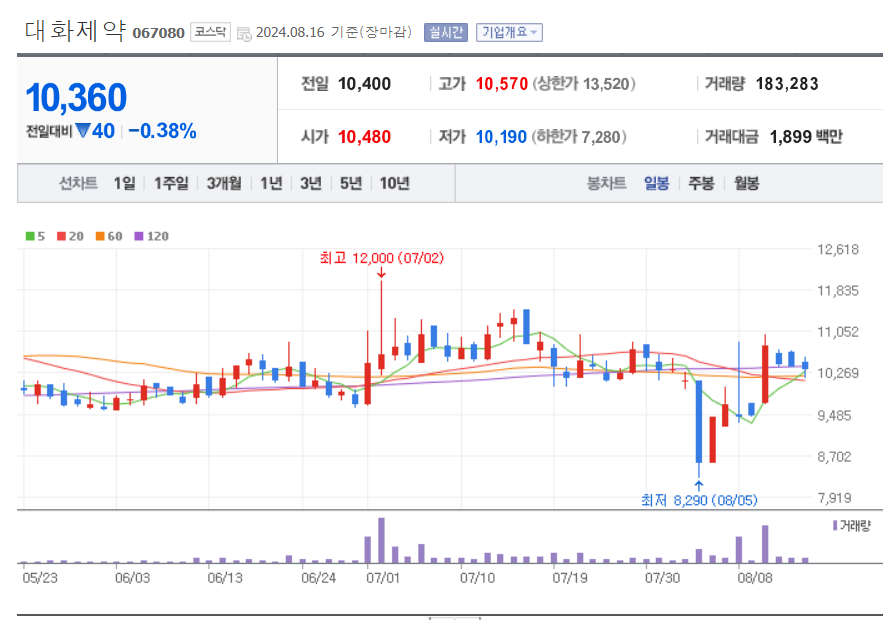Open the 기업개요 dropdown
This screenshot has width=883, height=620.
(510, 31)
